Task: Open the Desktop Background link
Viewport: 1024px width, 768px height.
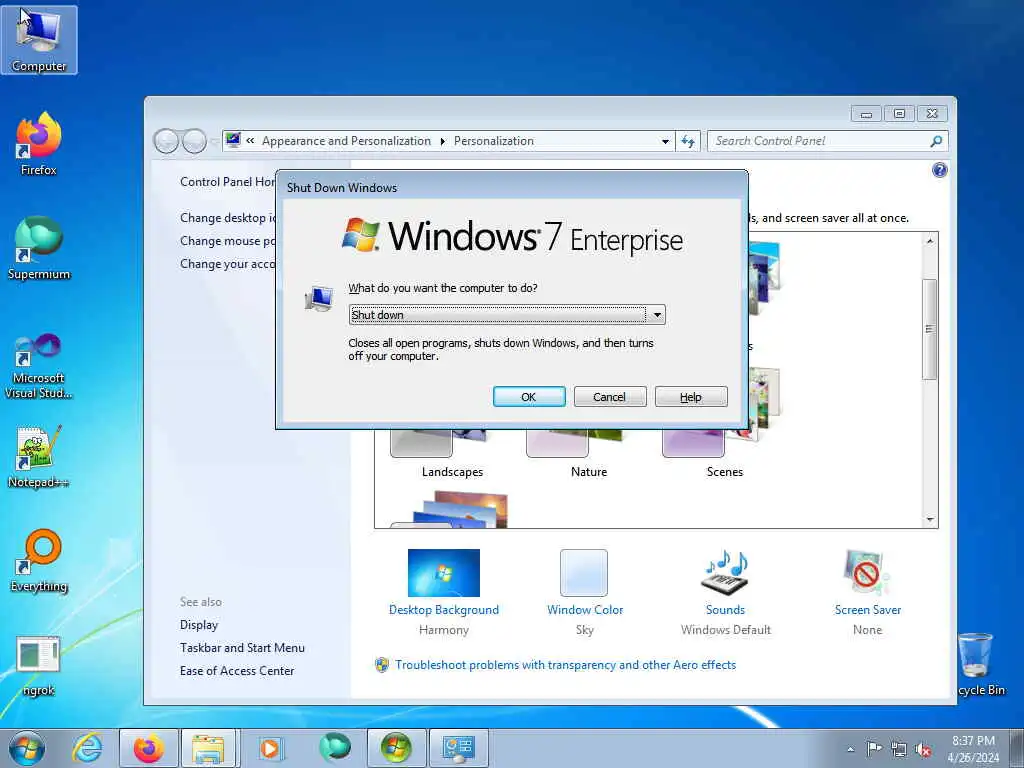Action: pos(443,610)
